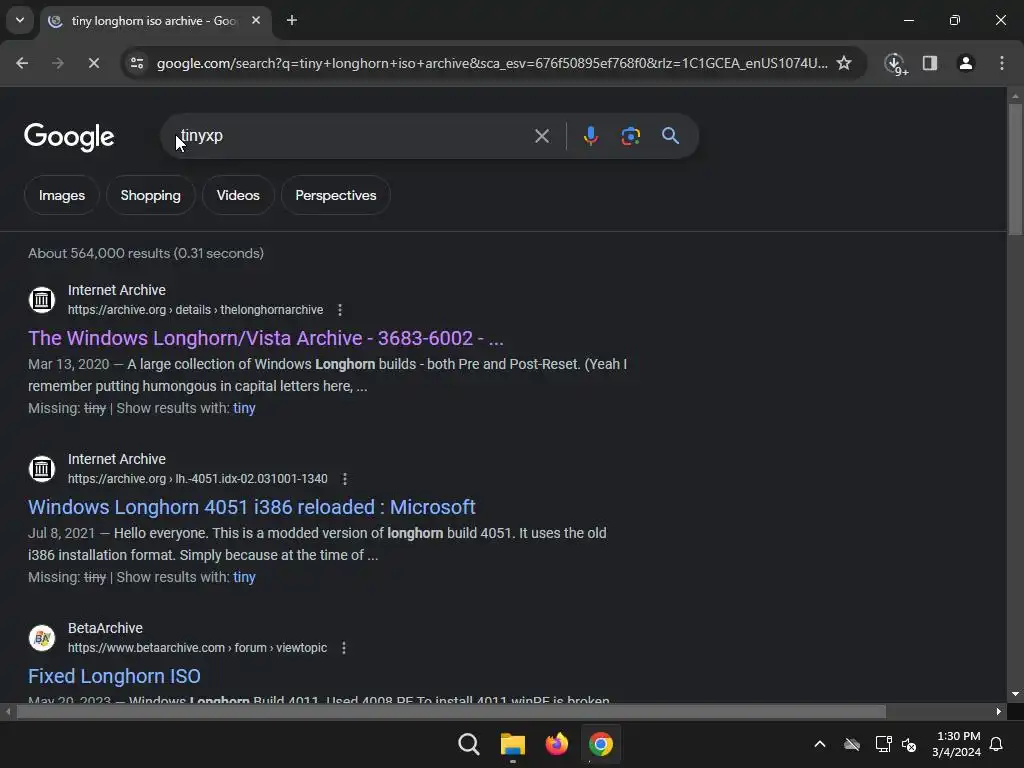This screenshot has height=768, width=1024.
Task: Open Chrome profile icon
Action: tap(965, 63)
